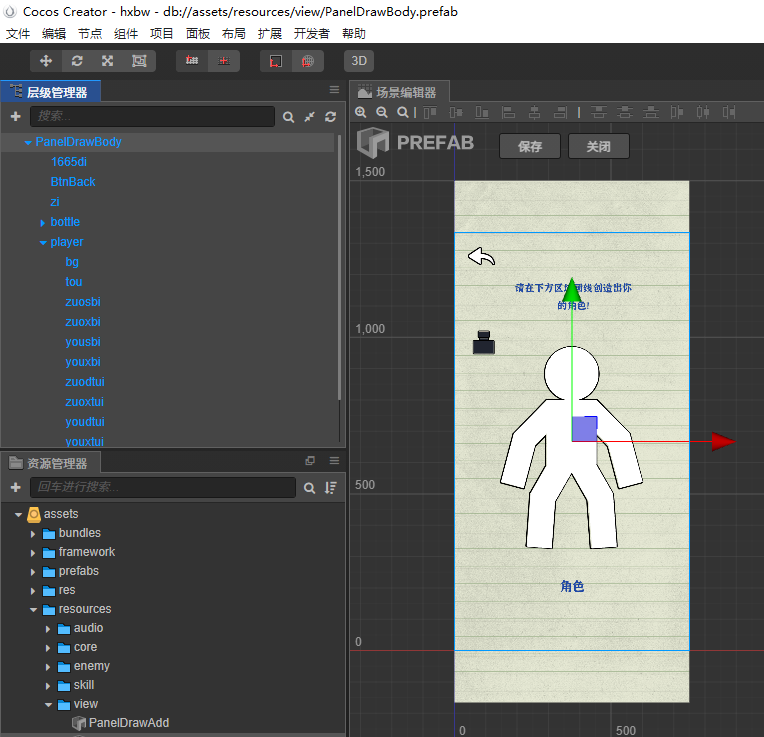Collapse the view folder
The width and height of the screenshot is (764, 737).
[x=48, y=704]
